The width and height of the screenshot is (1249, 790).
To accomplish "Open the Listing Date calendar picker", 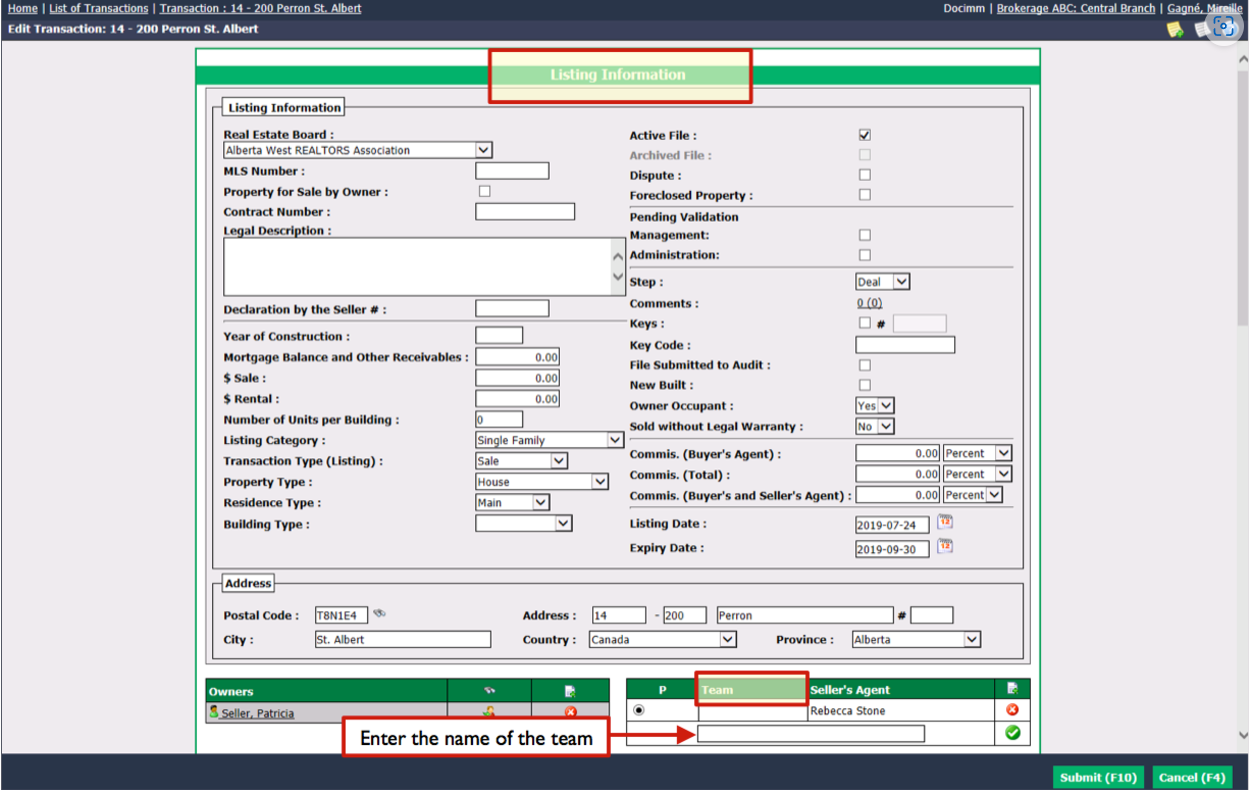I will 945,522.
